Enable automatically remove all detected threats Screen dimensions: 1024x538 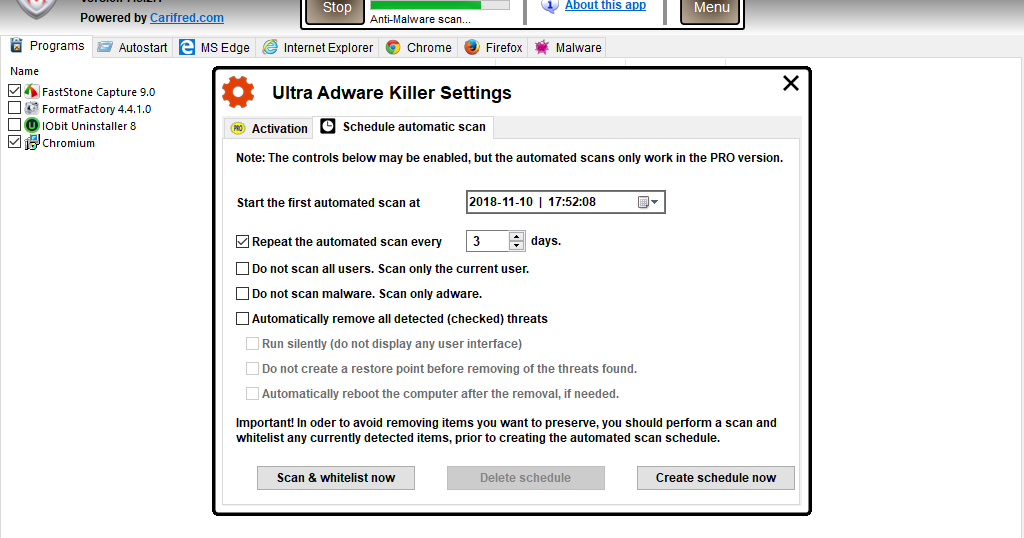pos(242,319)
